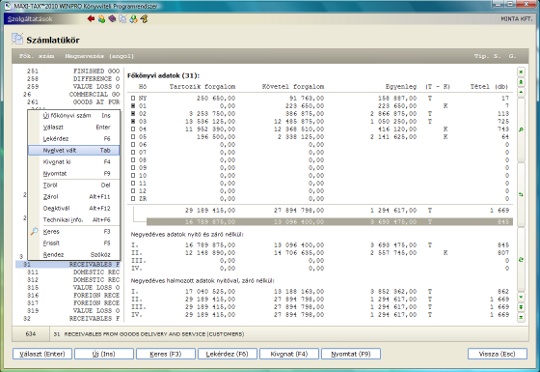Click the highlighted grey totals row
The image size is (540, 372).
pos(330,221)
